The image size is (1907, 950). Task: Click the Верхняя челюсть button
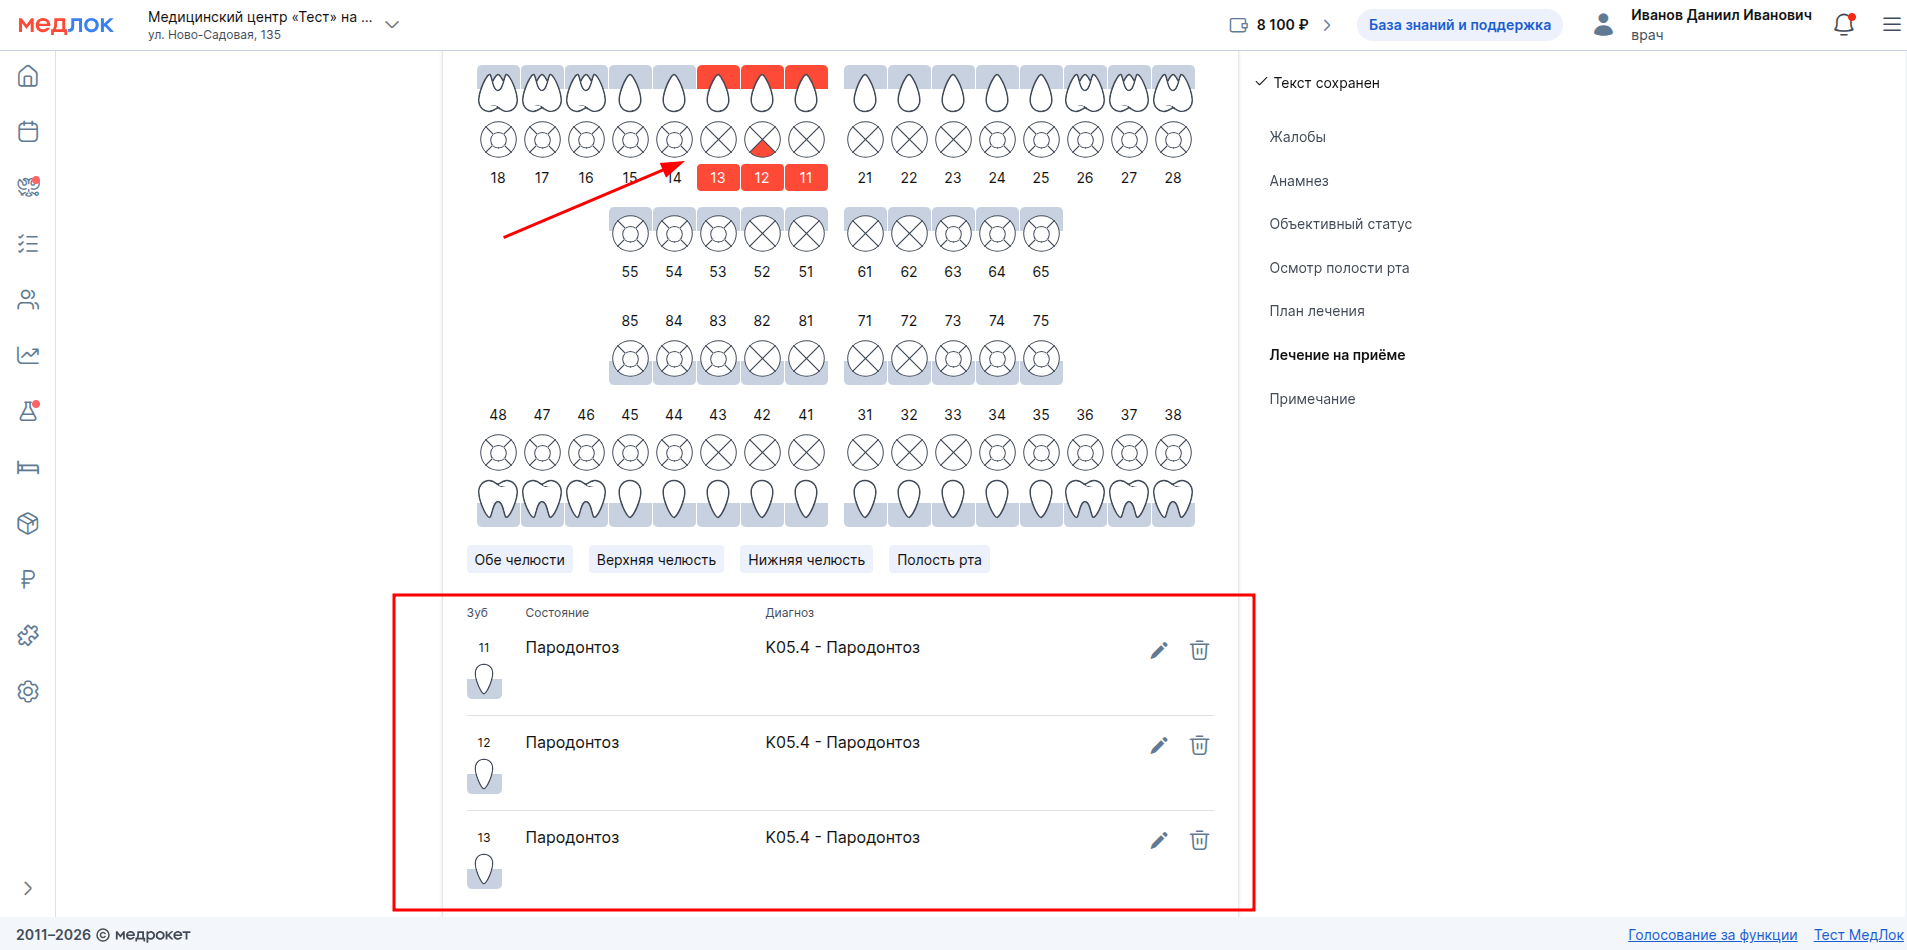coord(656,560)
